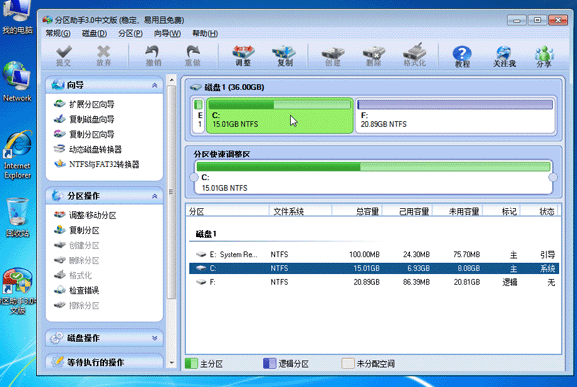The height and width of the screenshot is (387, 577).
Task: Click the 提交 (Apply) toolbar icon
Action: coord(64,56)
